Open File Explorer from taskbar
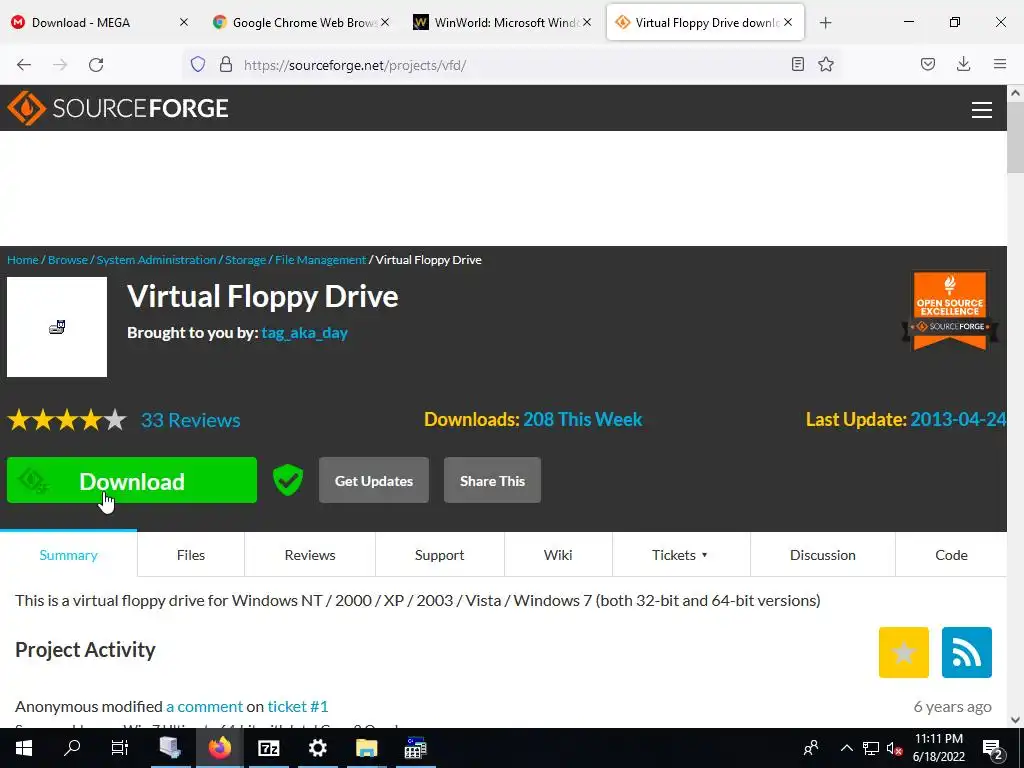 click(x=366, y=748)
